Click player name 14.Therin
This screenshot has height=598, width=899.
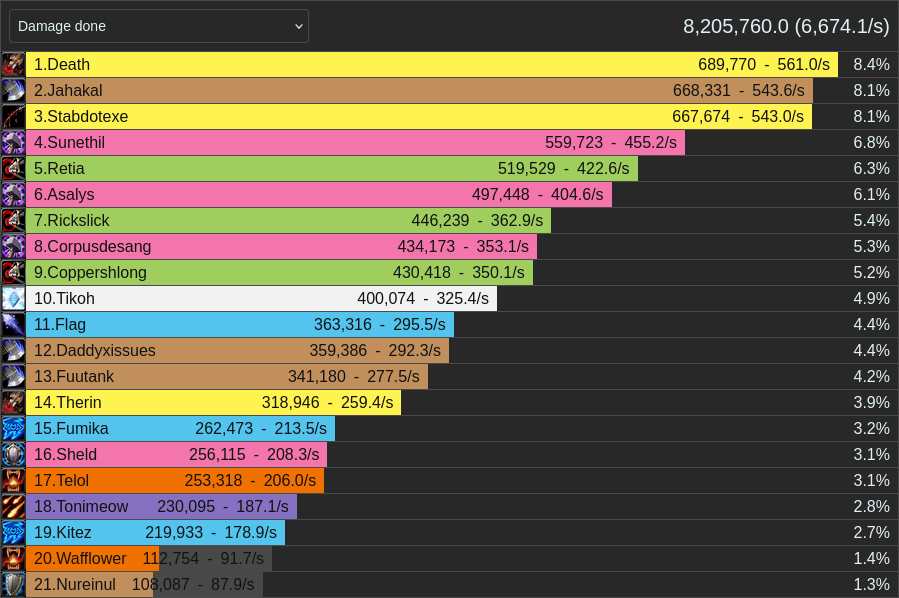(x=68, y=402)
